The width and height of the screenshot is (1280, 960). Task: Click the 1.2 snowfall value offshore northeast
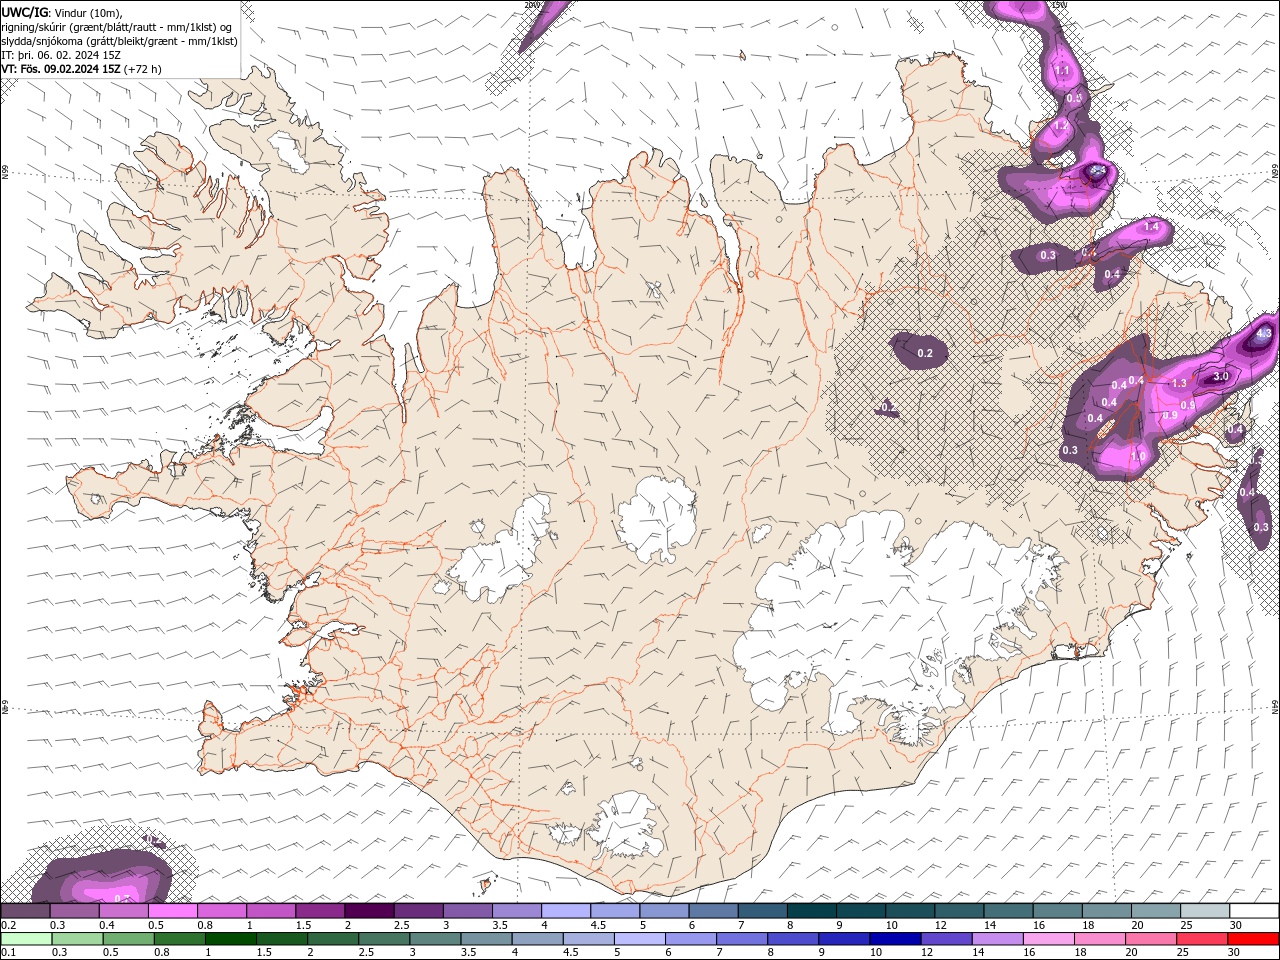tap(1062, 126)
